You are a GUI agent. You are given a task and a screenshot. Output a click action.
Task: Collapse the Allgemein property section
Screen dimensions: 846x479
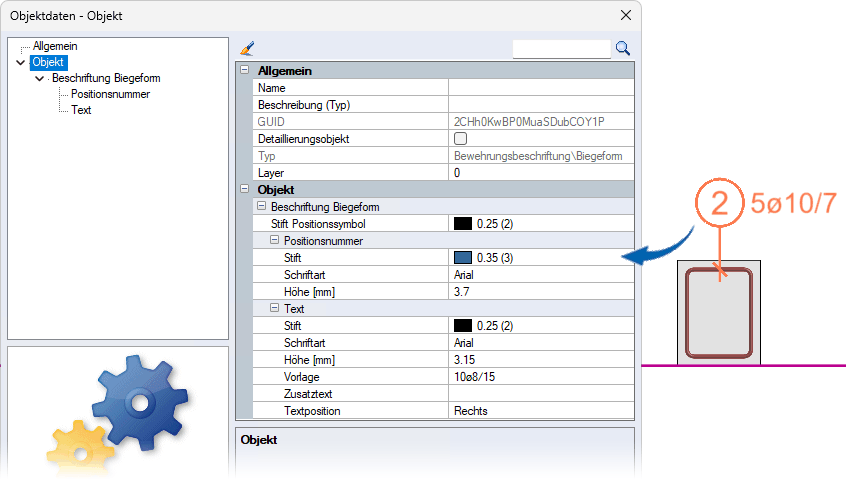coord(245,71)
